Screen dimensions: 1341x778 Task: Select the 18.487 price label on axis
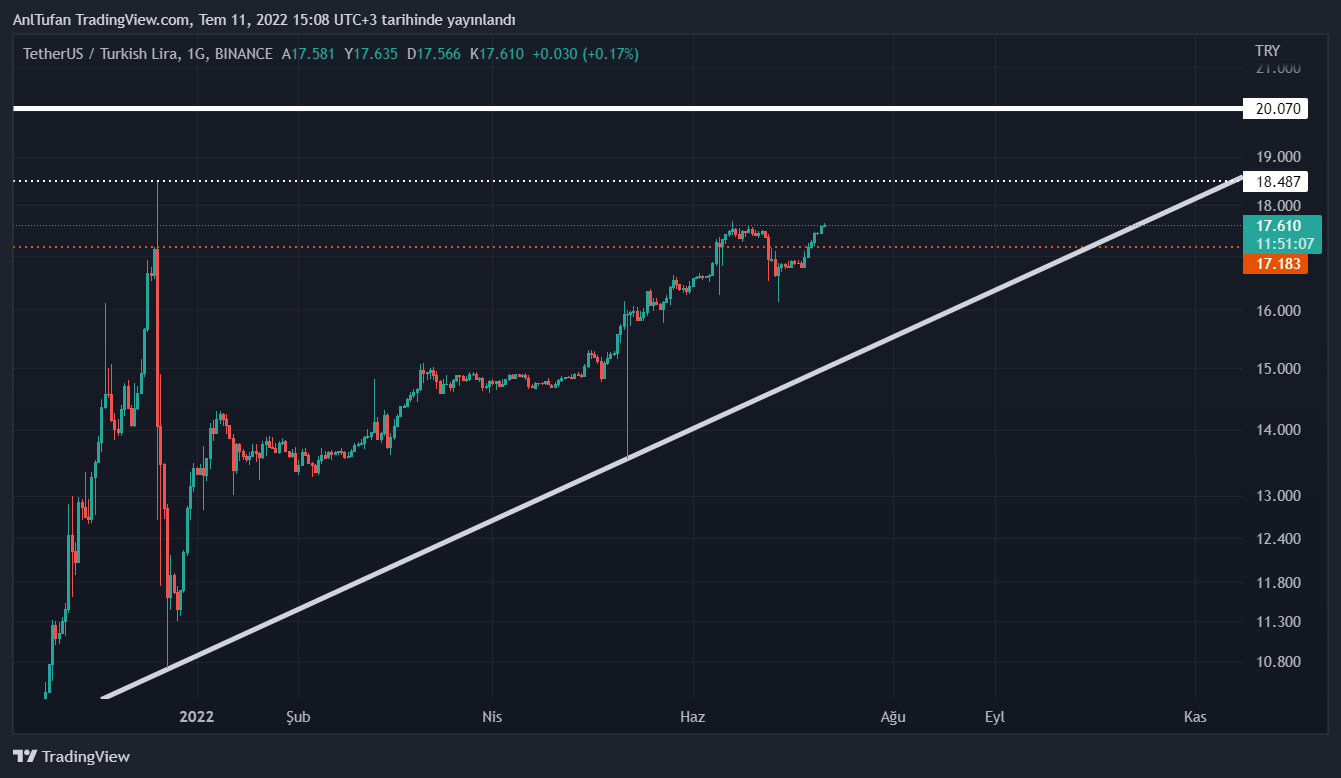[x=1275, y=182]
